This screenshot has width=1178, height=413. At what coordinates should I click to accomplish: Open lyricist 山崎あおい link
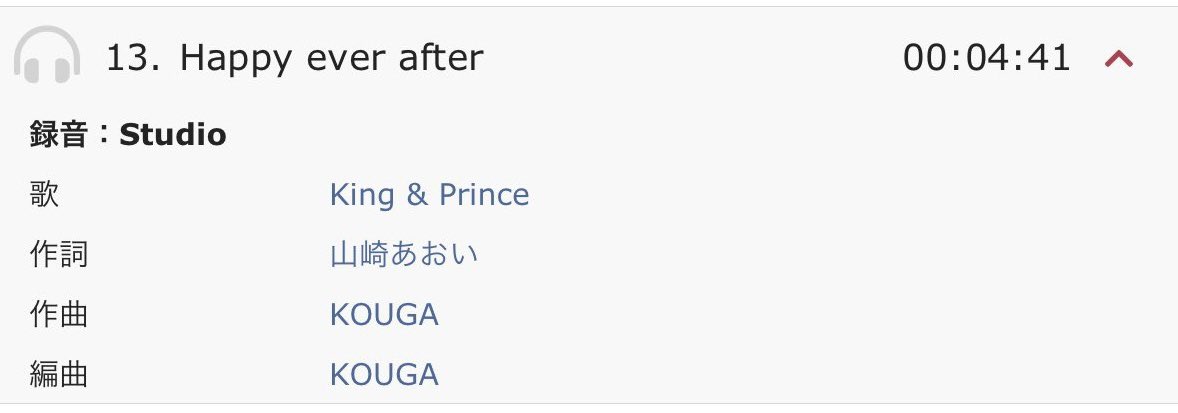[x=404, y=255]
